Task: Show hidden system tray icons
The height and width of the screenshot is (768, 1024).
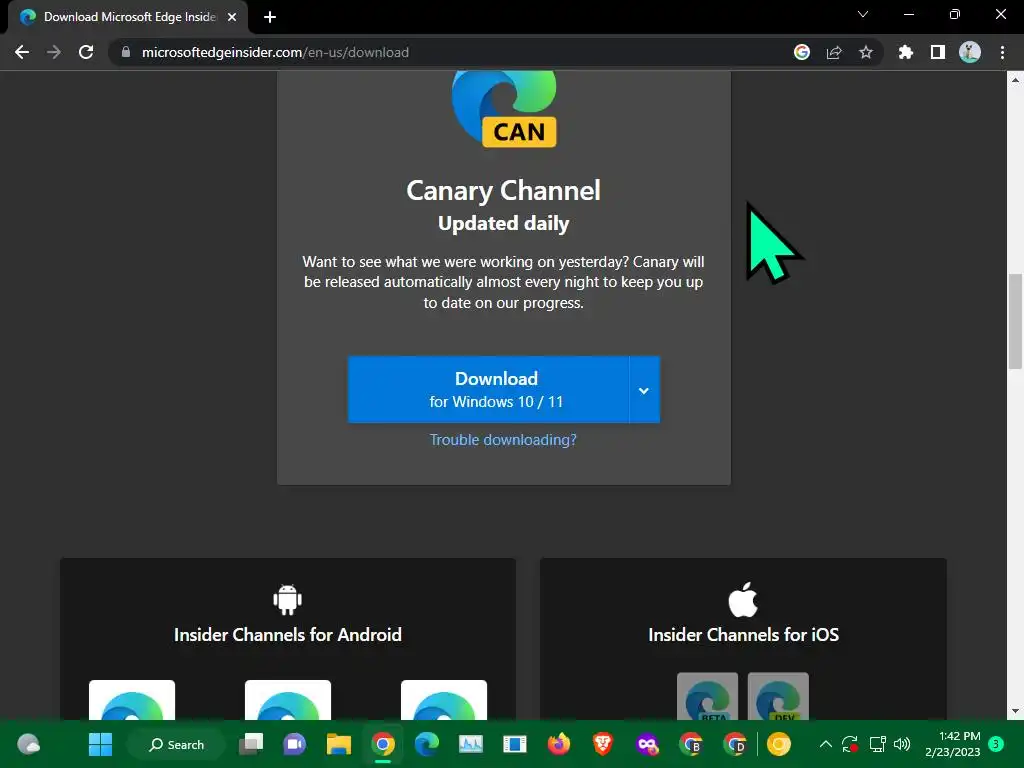Action: tap(825, 744)
